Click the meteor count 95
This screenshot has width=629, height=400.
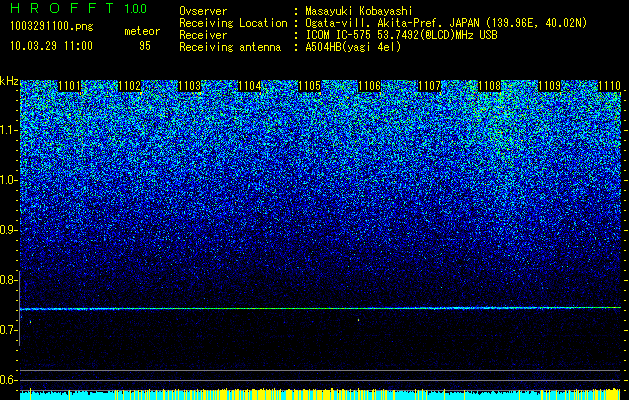[x=145, y=46]
